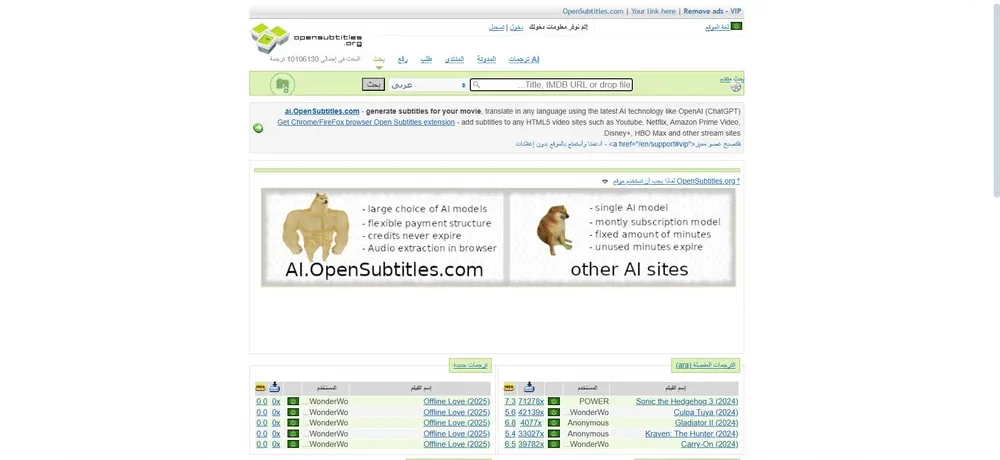
Task: Click the green arrow icon beside announcements
Action: [x=258, y=128]
